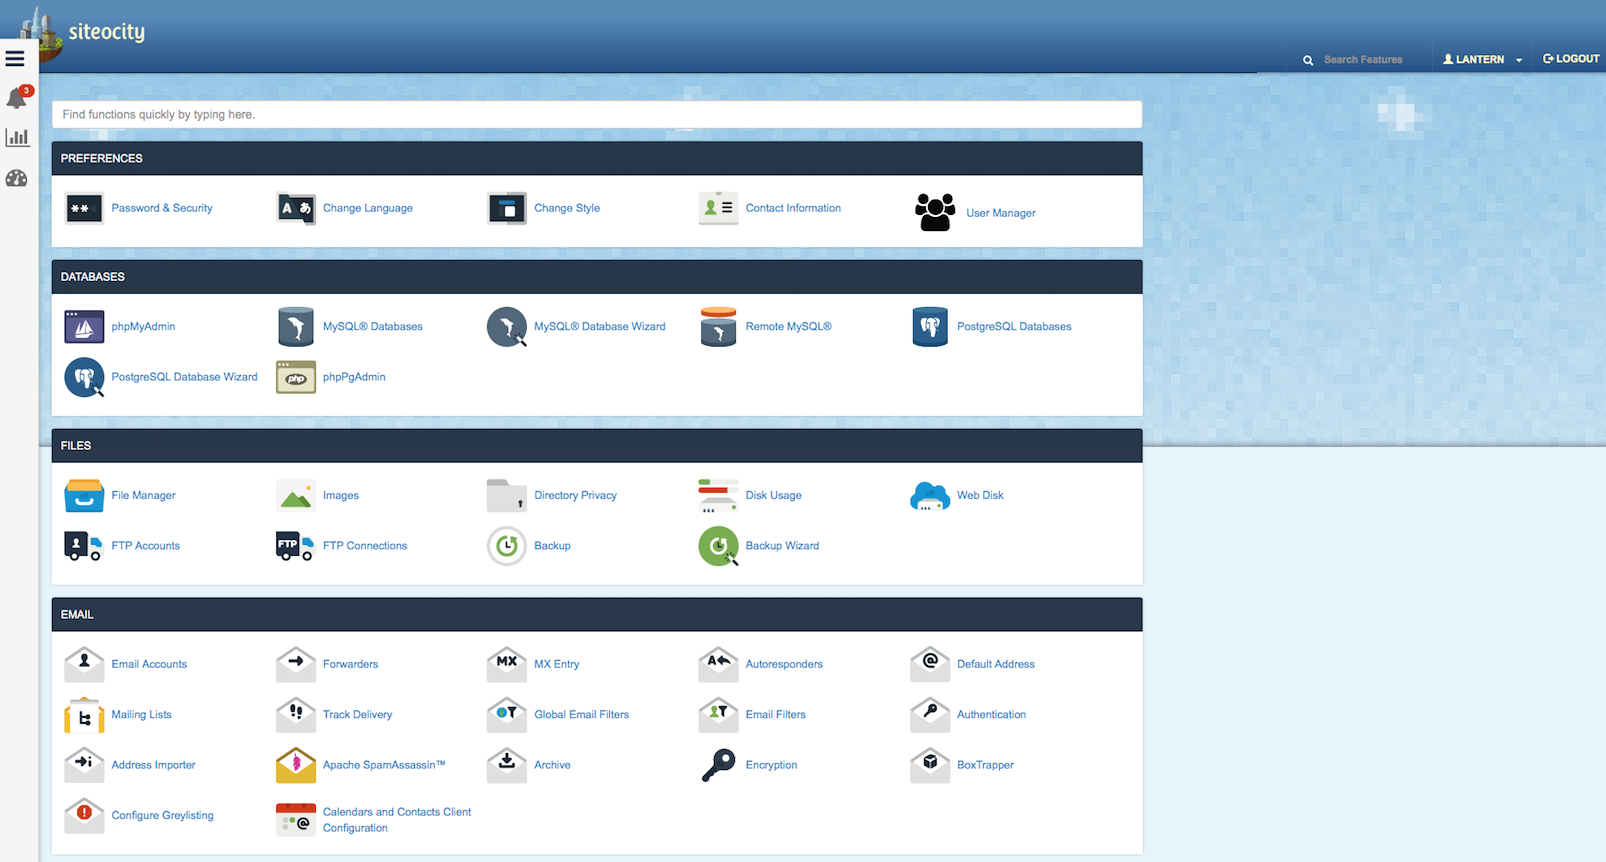The image size is (1606, 862).
Task: Open the Encryption key icon
Action: point(718,765)
